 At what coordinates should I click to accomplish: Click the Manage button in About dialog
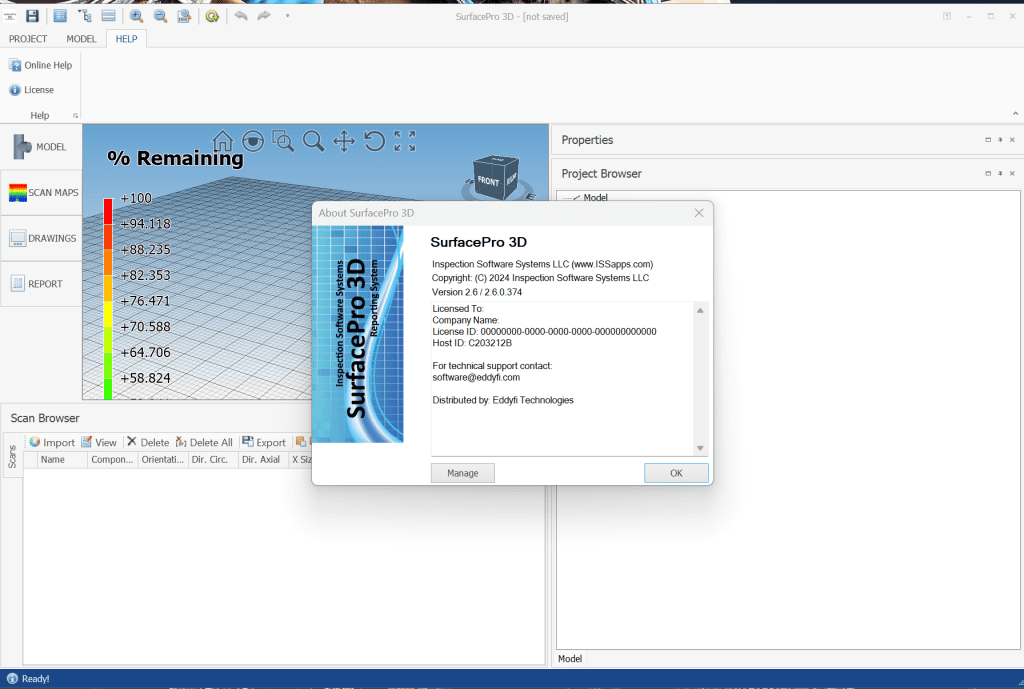pyautogui.click(x=462, y=473)
